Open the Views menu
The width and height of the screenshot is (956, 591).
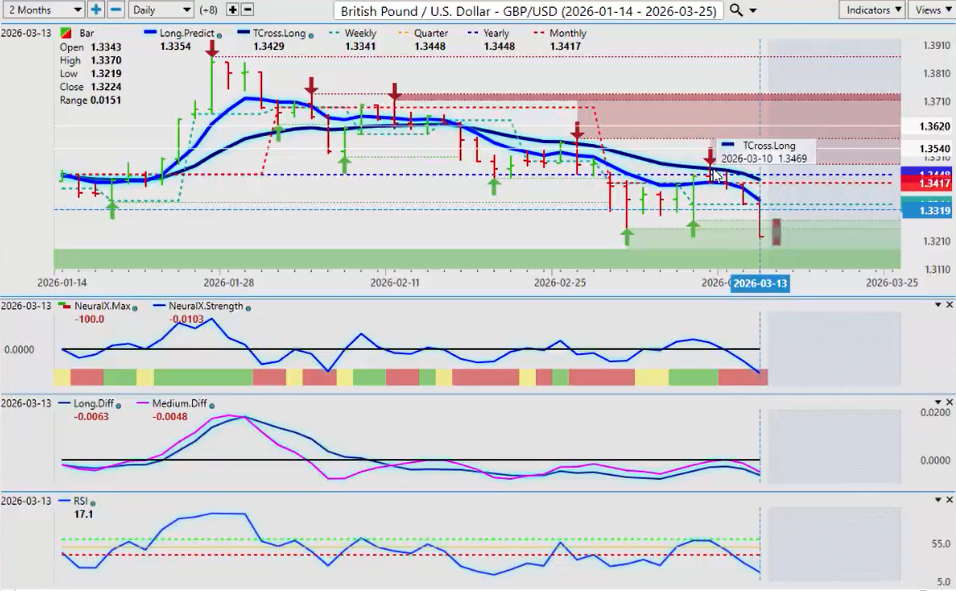coord(932,9)
